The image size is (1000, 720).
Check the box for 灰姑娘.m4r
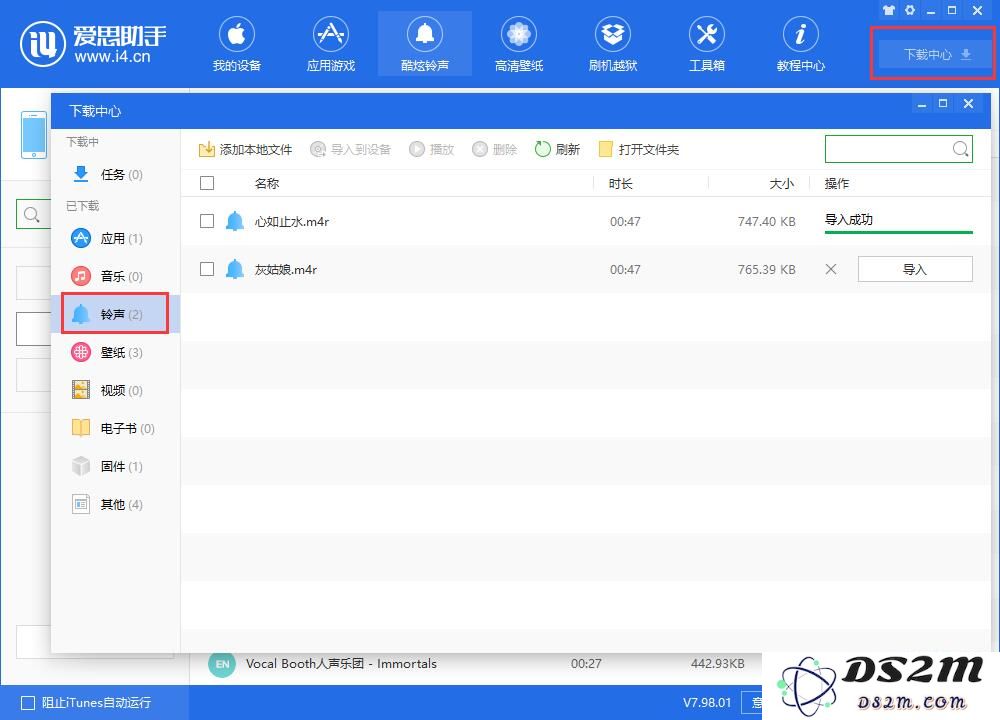(207, 268)
